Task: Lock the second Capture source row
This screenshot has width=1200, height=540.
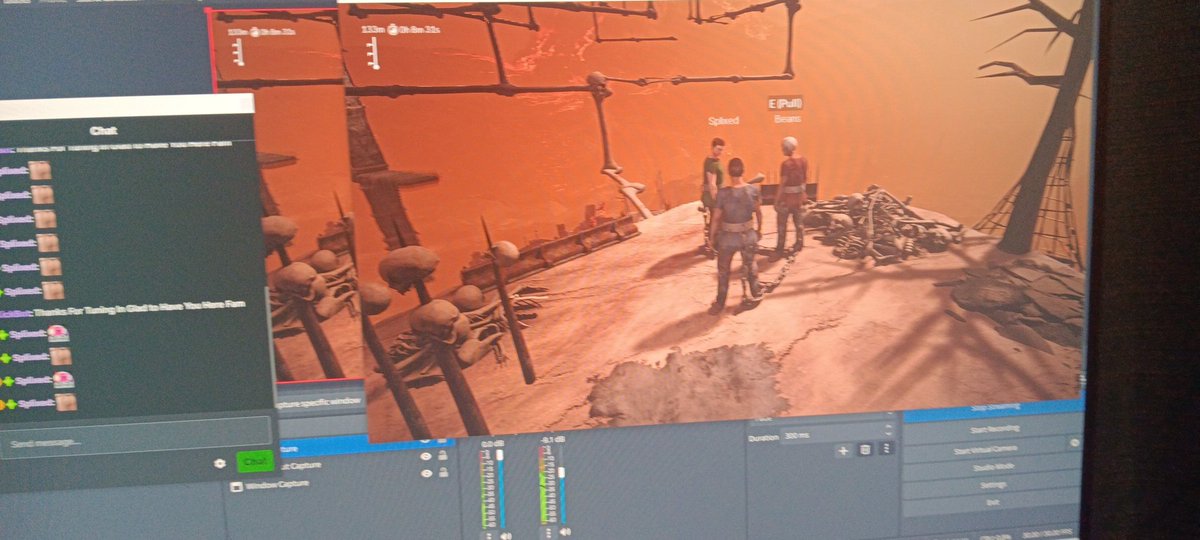Action: pyautogui.click(x=442, y=456)
